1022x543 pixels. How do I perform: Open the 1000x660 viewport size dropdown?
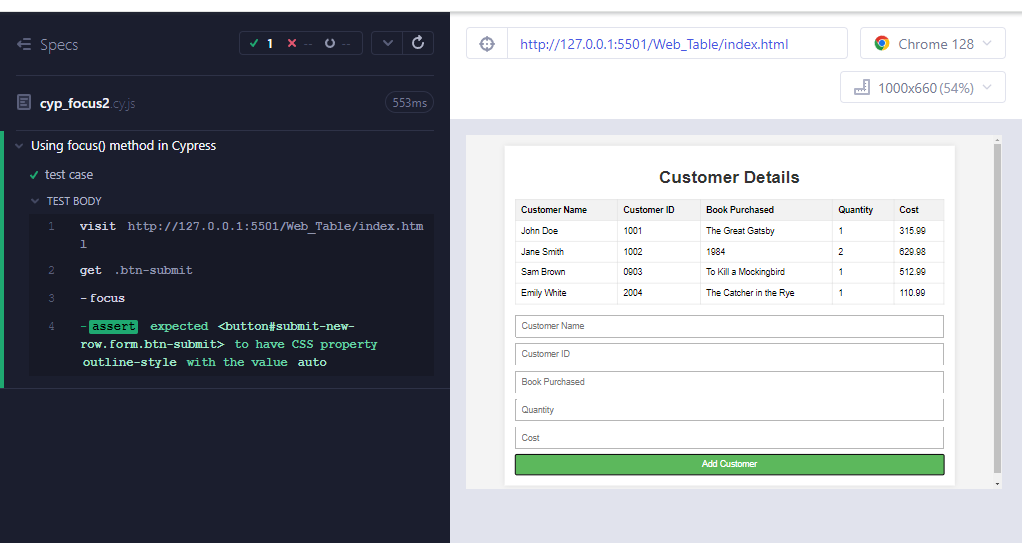923,88
